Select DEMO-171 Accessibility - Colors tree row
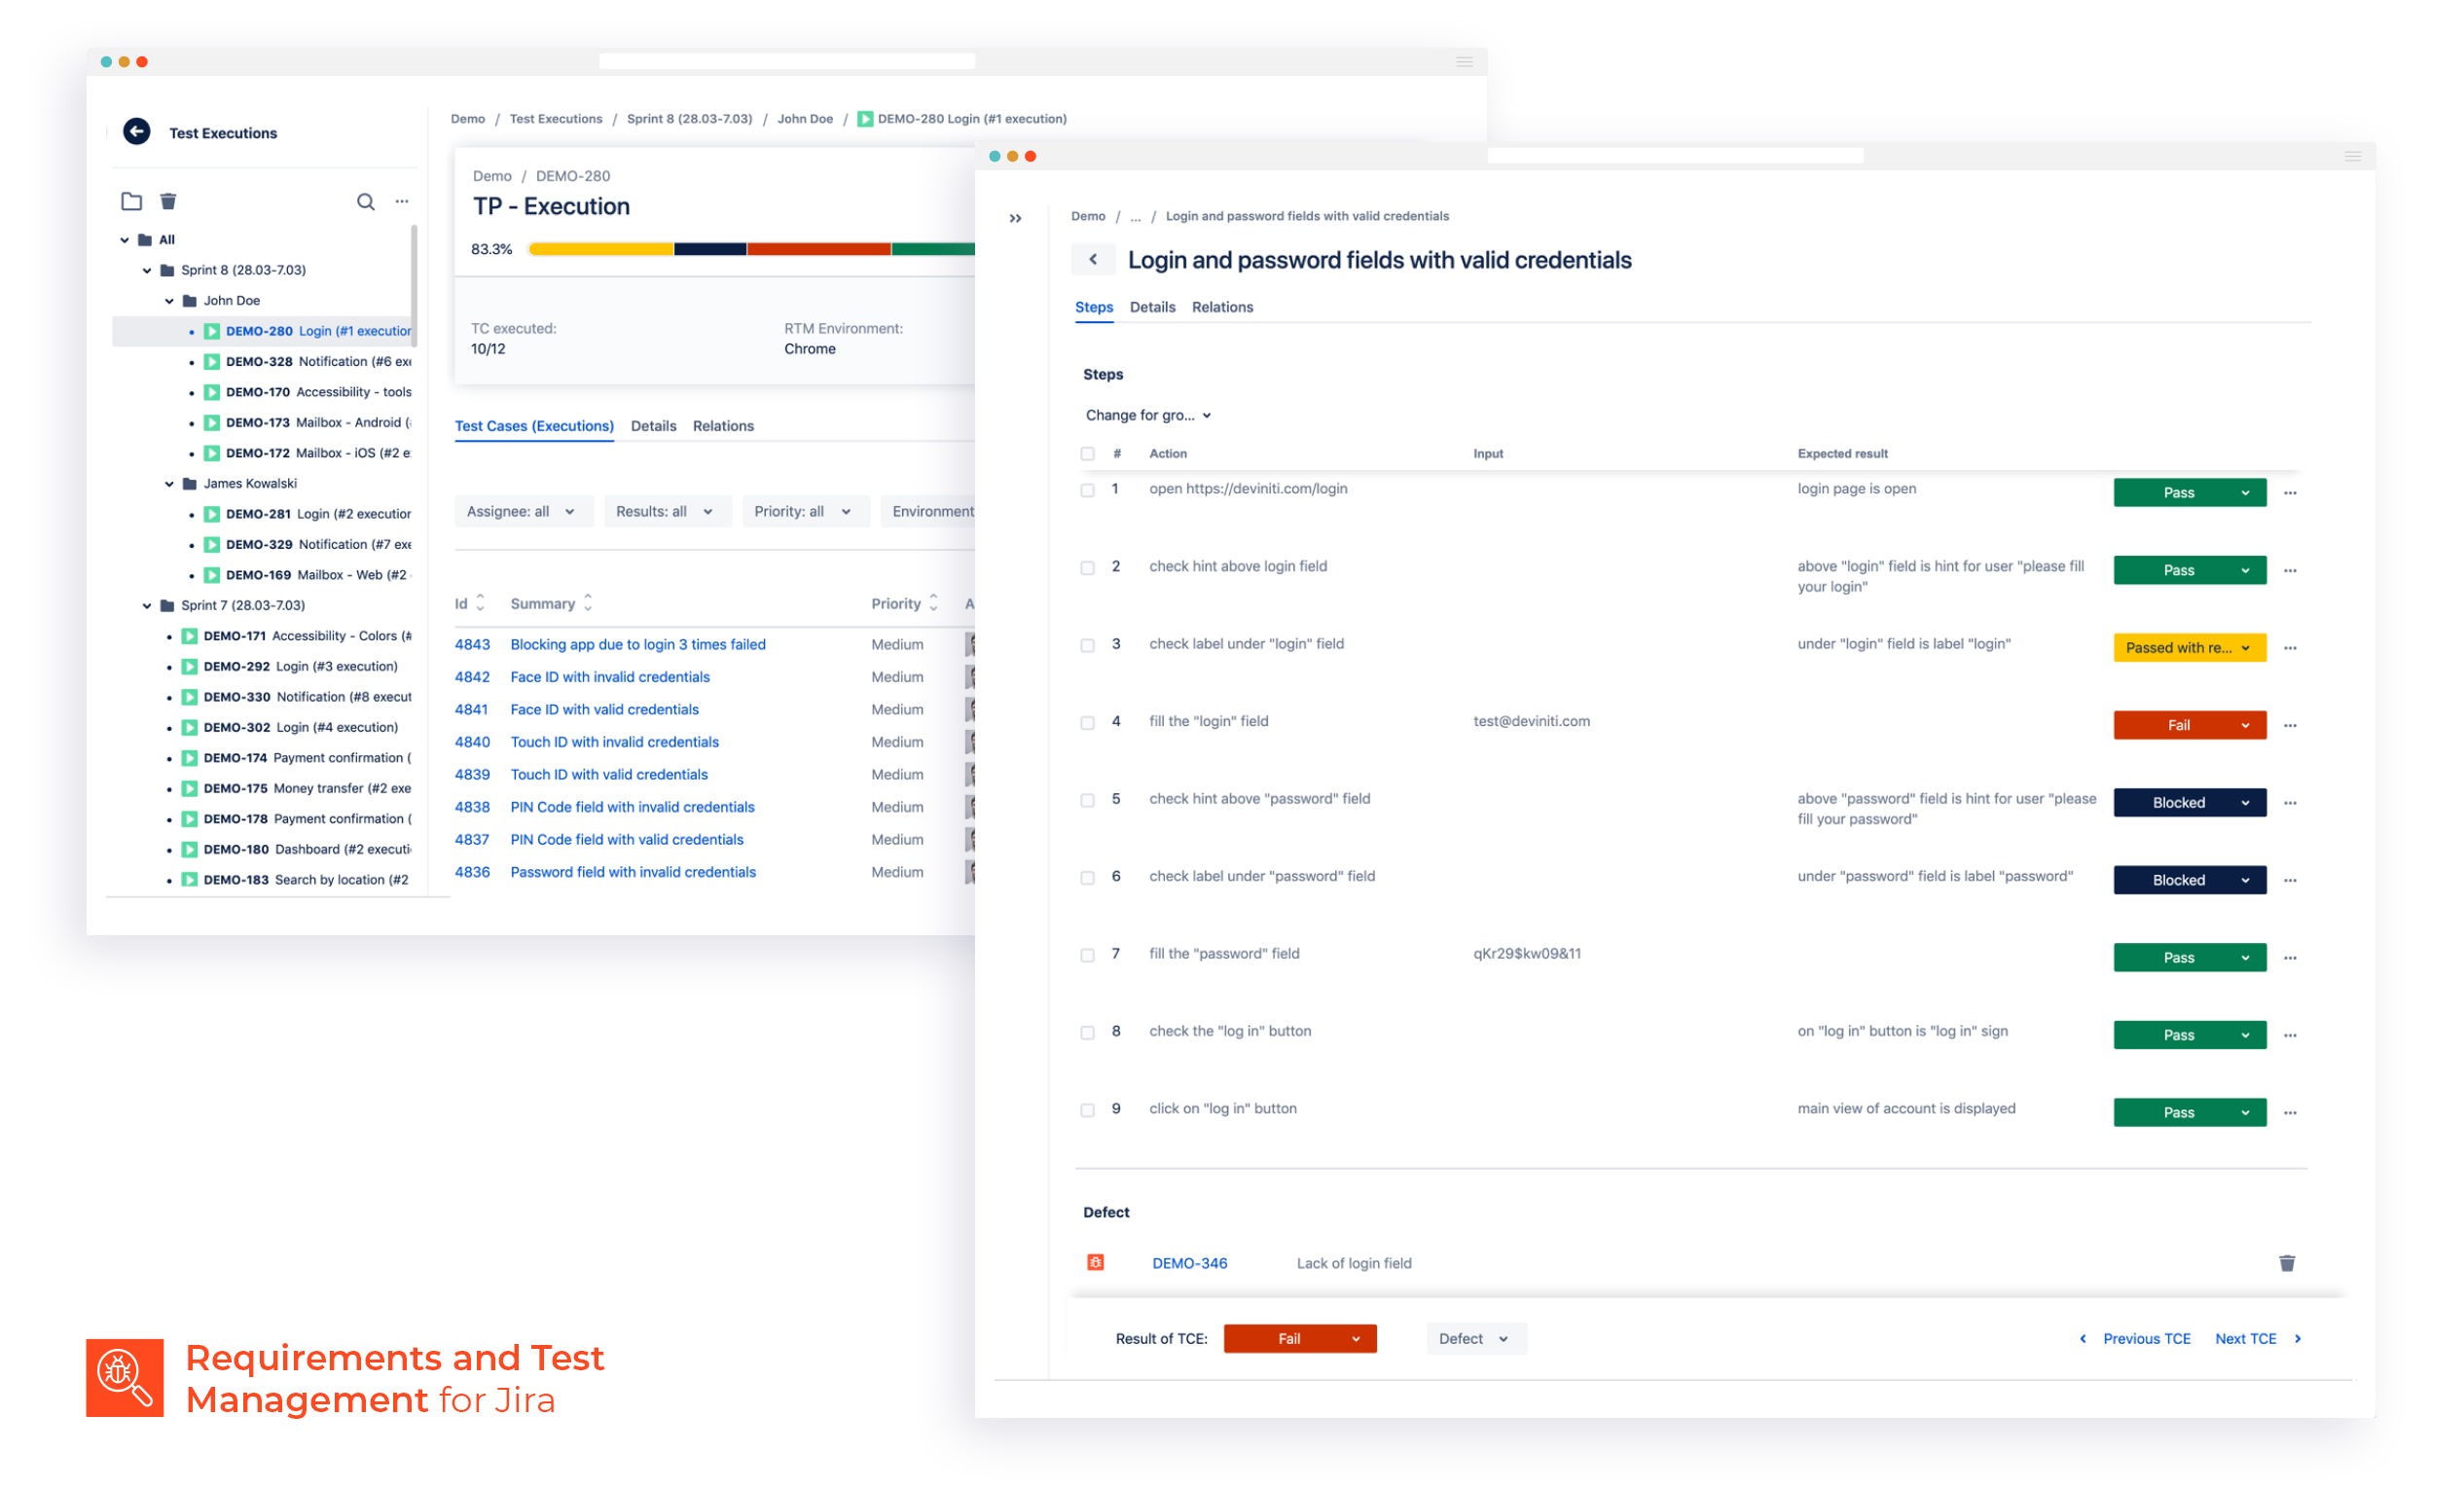Viewport: 2464px width, 1489px height. click(x=263, y=637)
